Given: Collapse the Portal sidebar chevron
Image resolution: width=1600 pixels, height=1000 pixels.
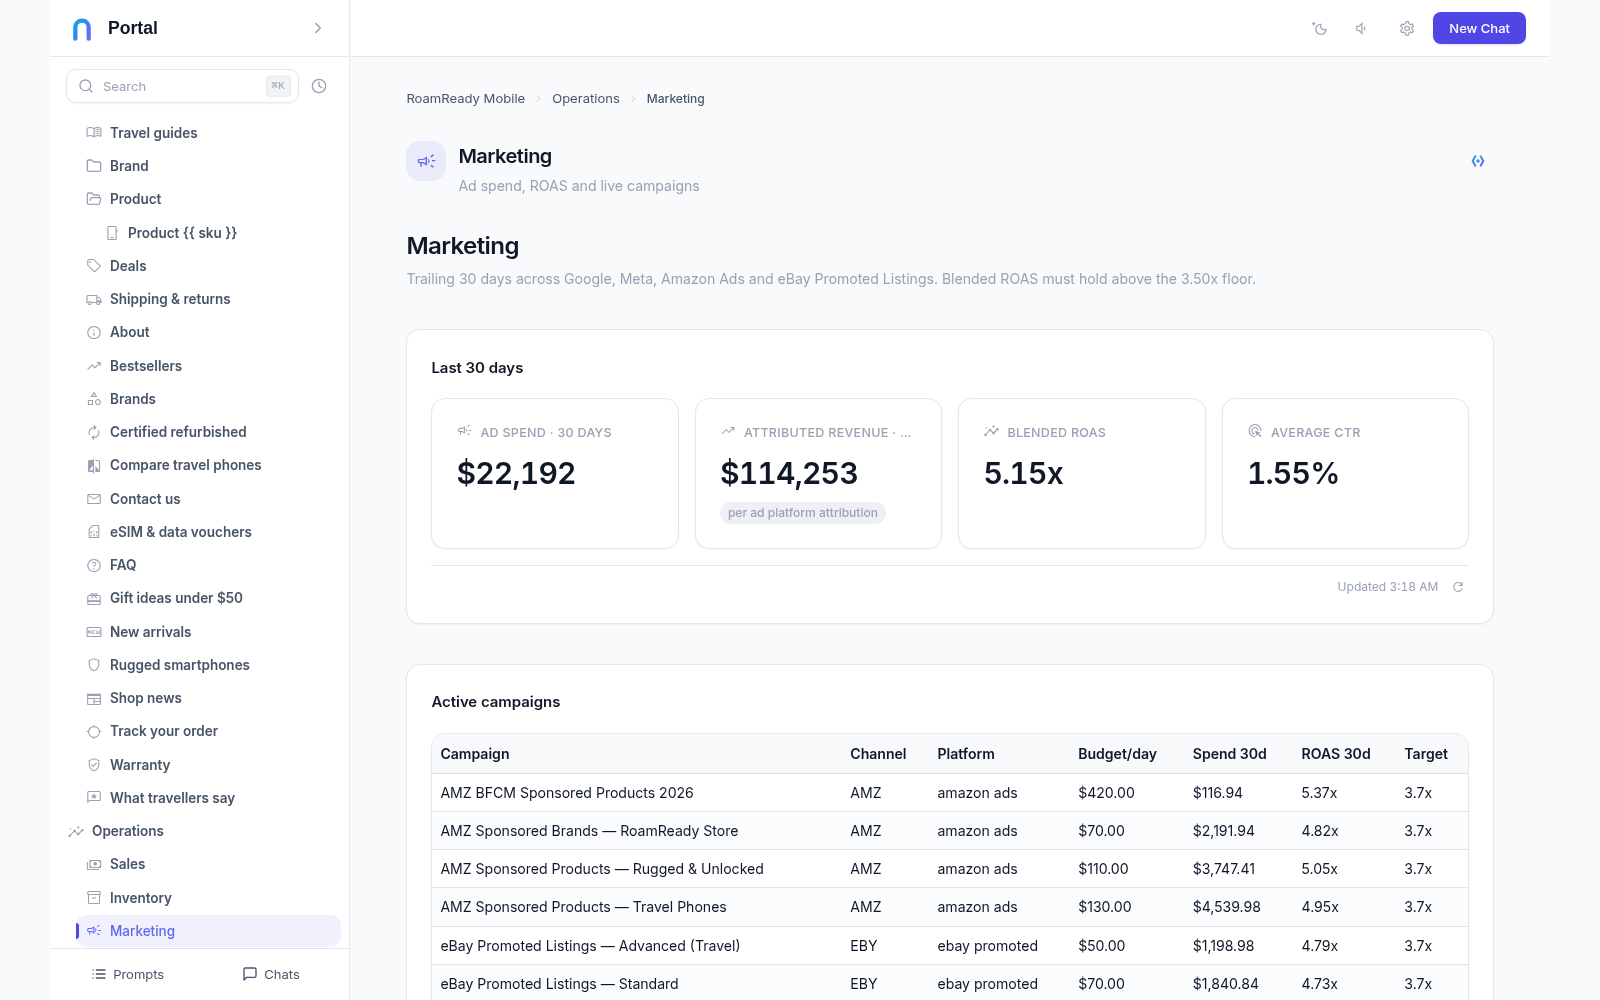Looking at the screenshot, I should 318,28.
